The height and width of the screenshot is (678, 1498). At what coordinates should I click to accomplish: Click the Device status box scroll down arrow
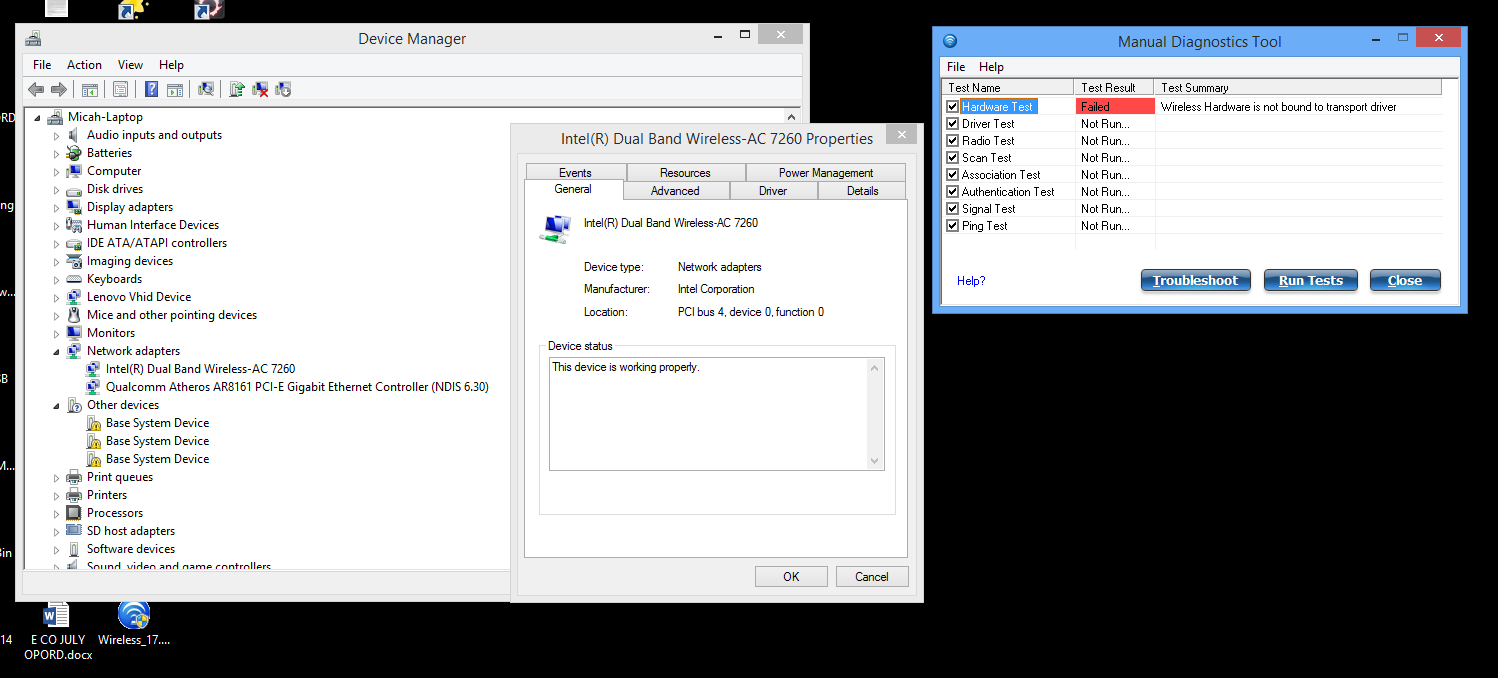pyautogui.click(x=876, y=461)
